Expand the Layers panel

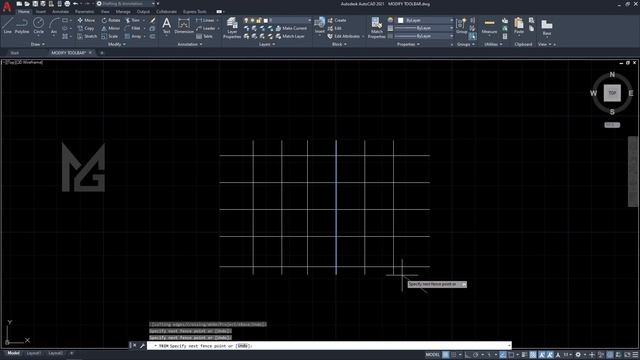coord(267,44)
